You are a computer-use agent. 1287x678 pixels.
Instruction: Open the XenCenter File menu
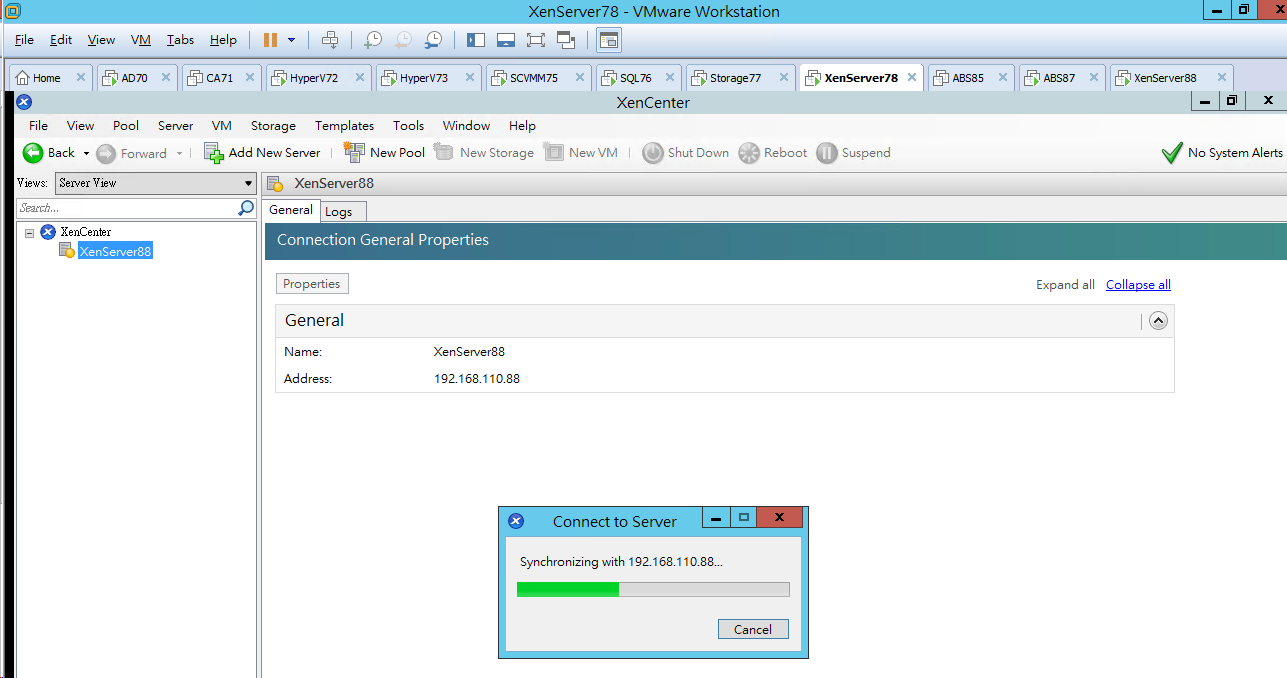click(x=38, y=125)
